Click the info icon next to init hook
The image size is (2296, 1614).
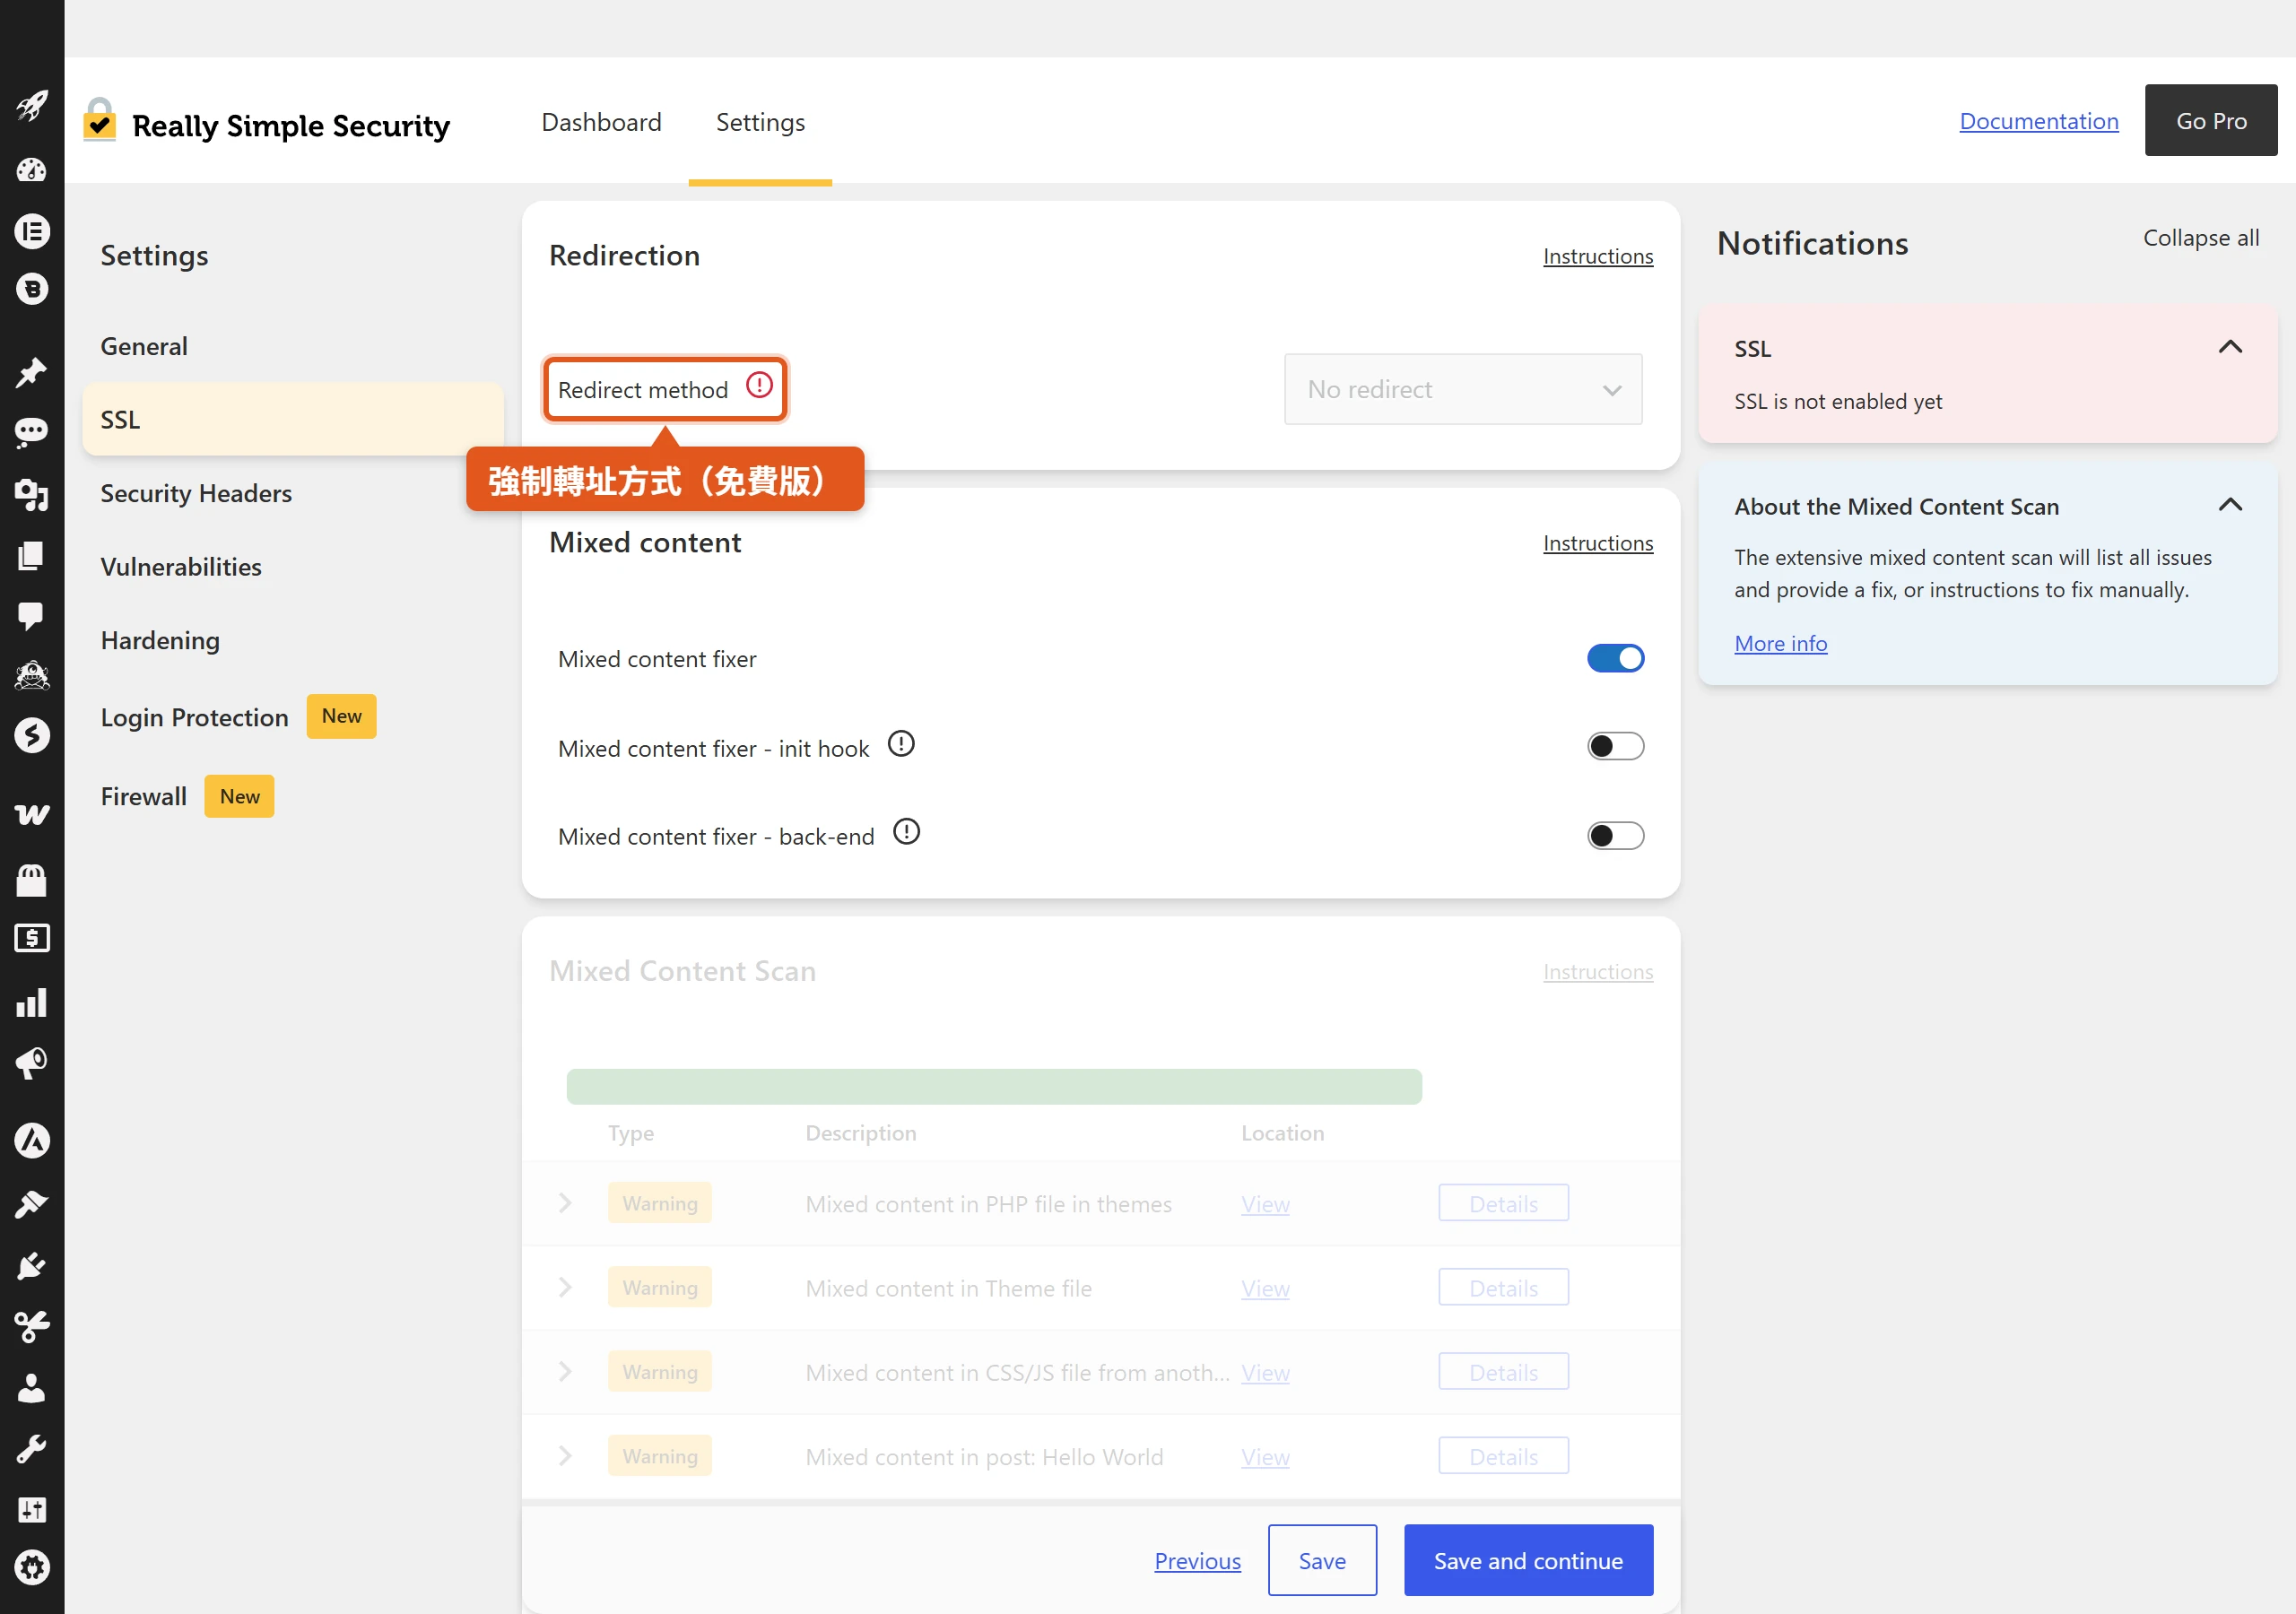(901, 744)
